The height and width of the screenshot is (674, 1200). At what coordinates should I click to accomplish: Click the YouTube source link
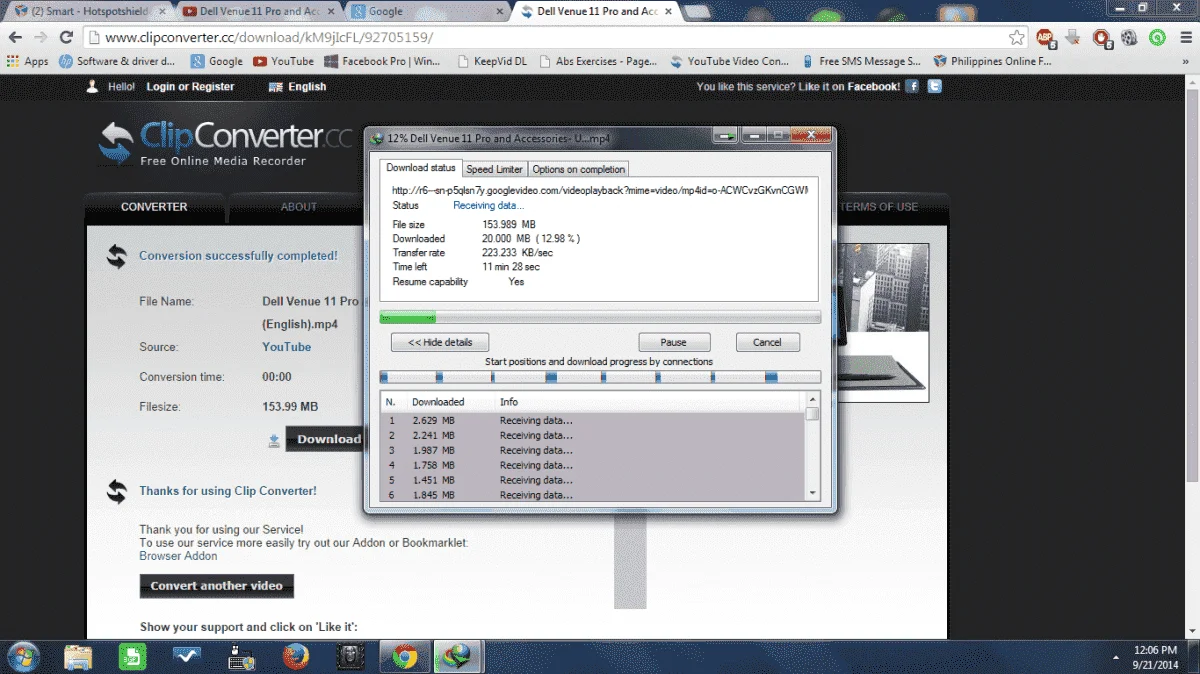pos(287,347)
